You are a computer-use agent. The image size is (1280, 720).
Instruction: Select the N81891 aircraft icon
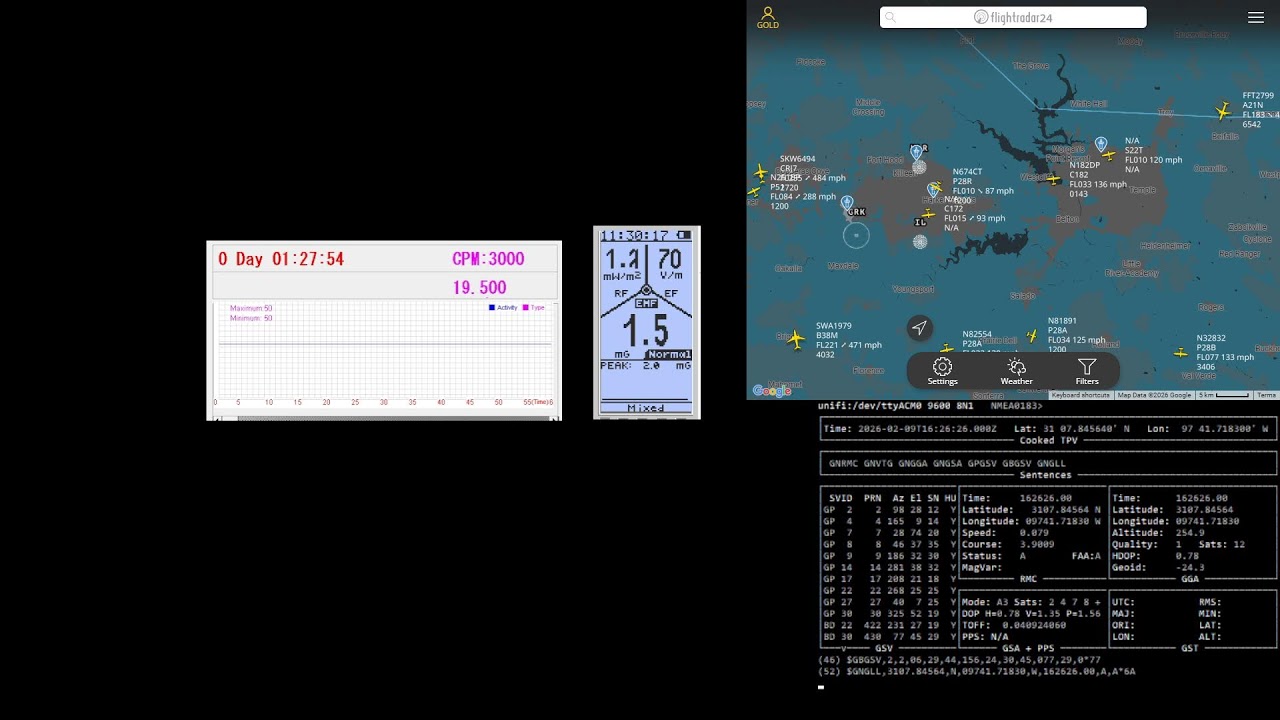click(1032, 336)
